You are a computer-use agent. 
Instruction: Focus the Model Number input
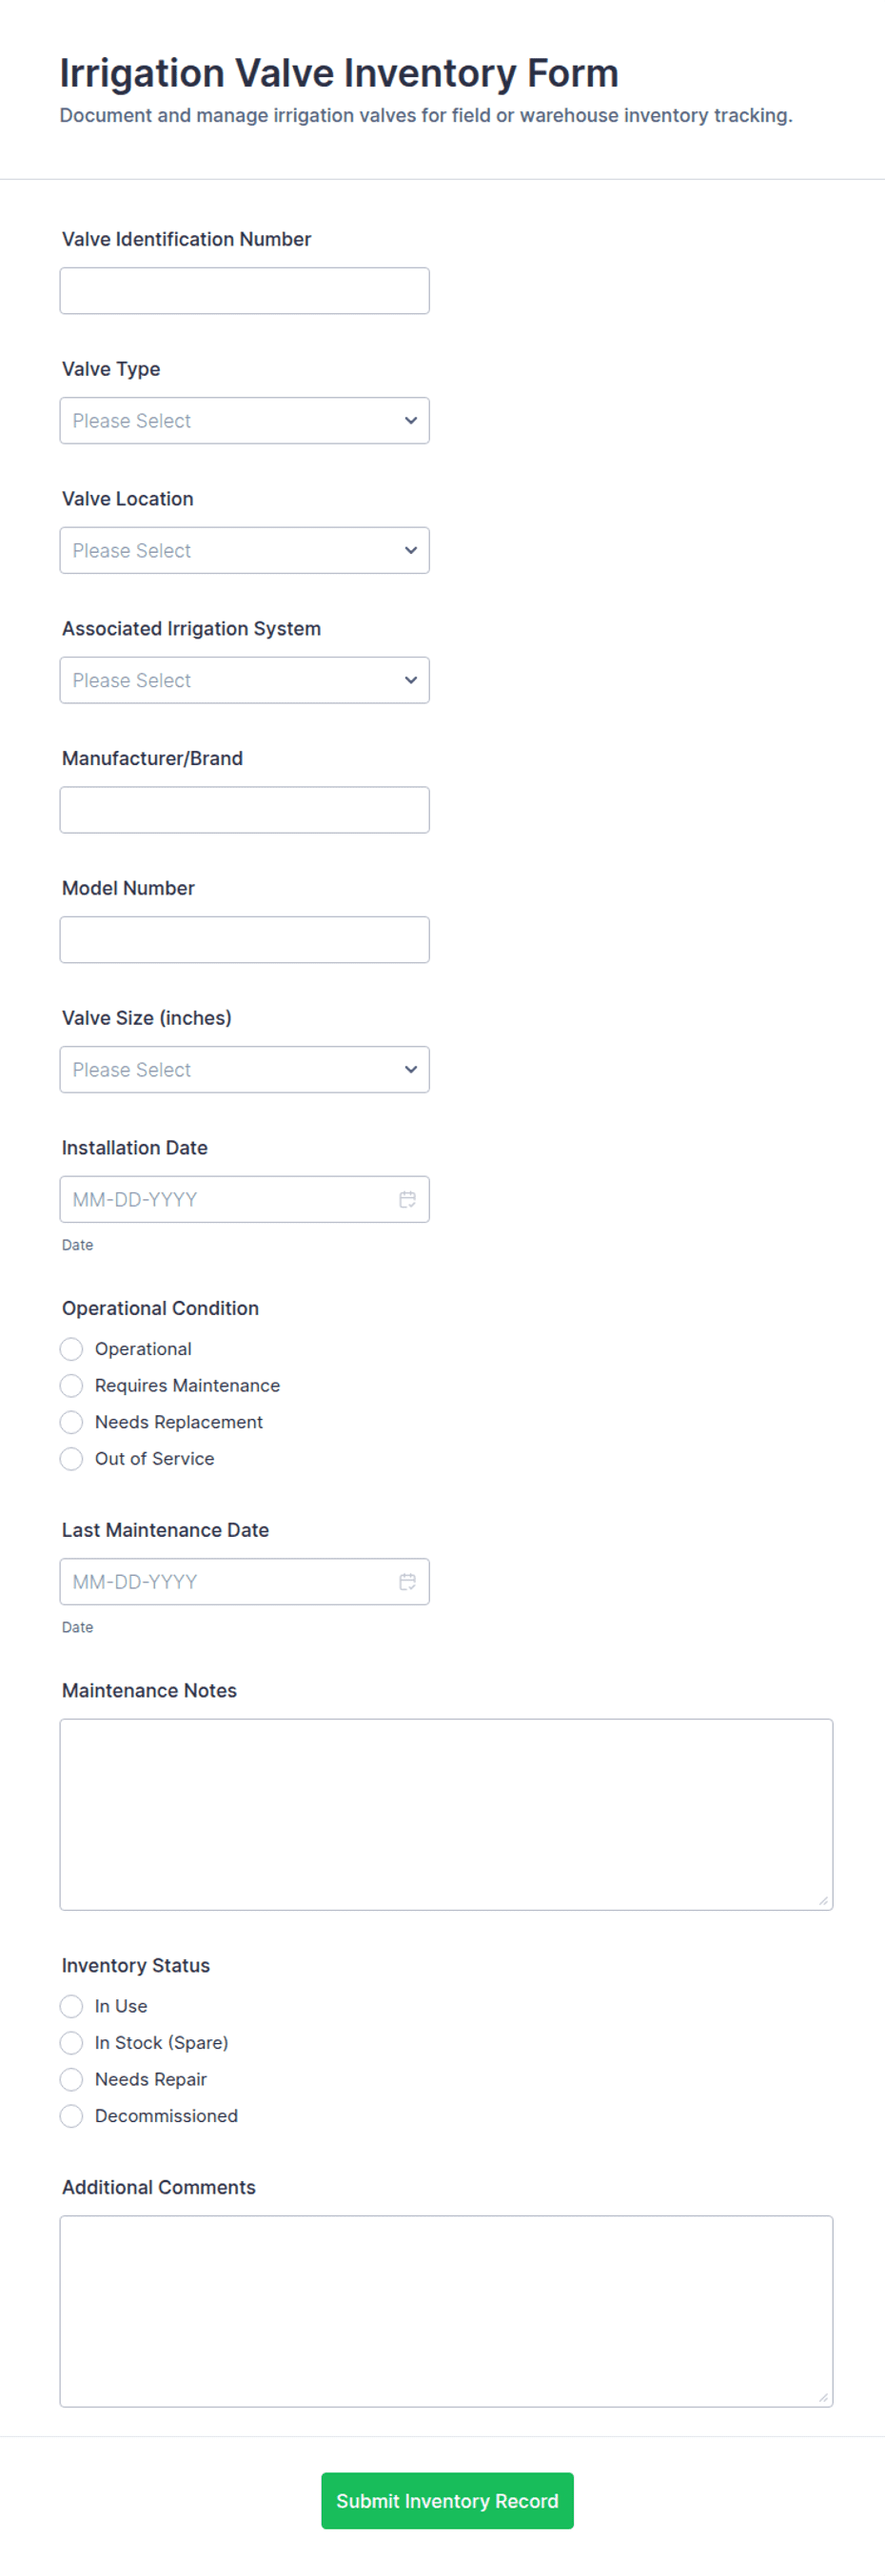244,940
